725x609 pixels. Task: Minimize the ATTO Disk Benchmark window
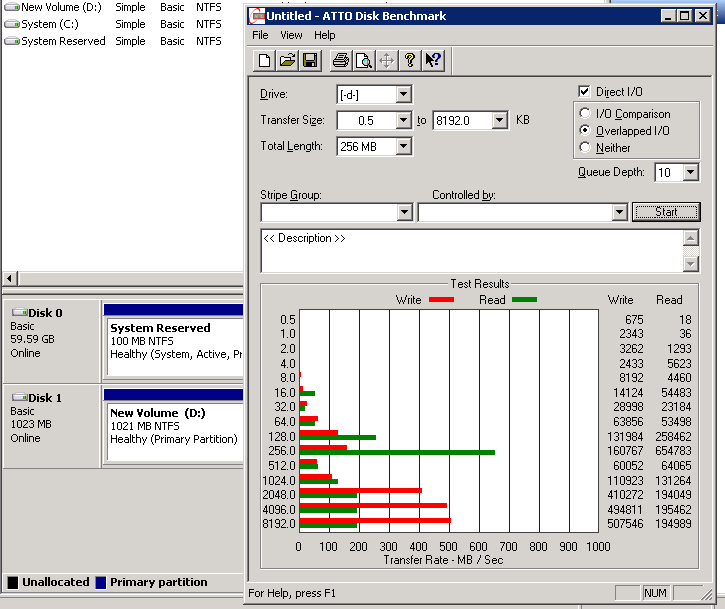[x=667, y=16]
